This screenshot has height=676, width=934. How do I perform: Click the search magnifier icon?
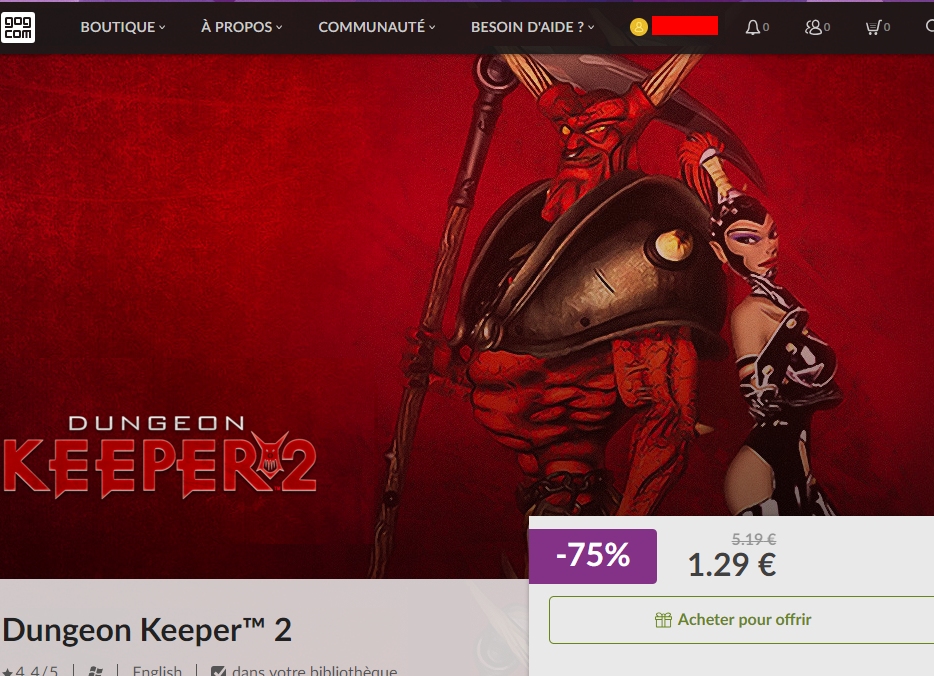point(930,27)
